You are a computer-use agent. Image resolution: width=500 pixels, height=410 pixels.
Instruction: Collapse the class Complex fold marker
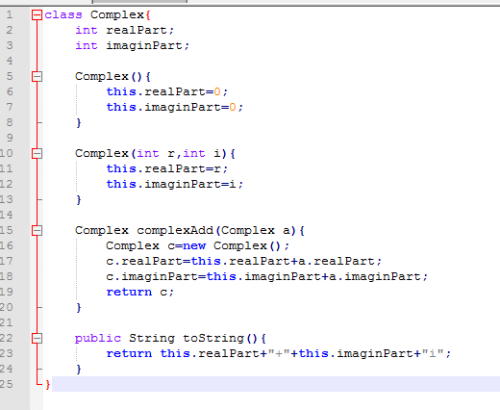[37, 15]
